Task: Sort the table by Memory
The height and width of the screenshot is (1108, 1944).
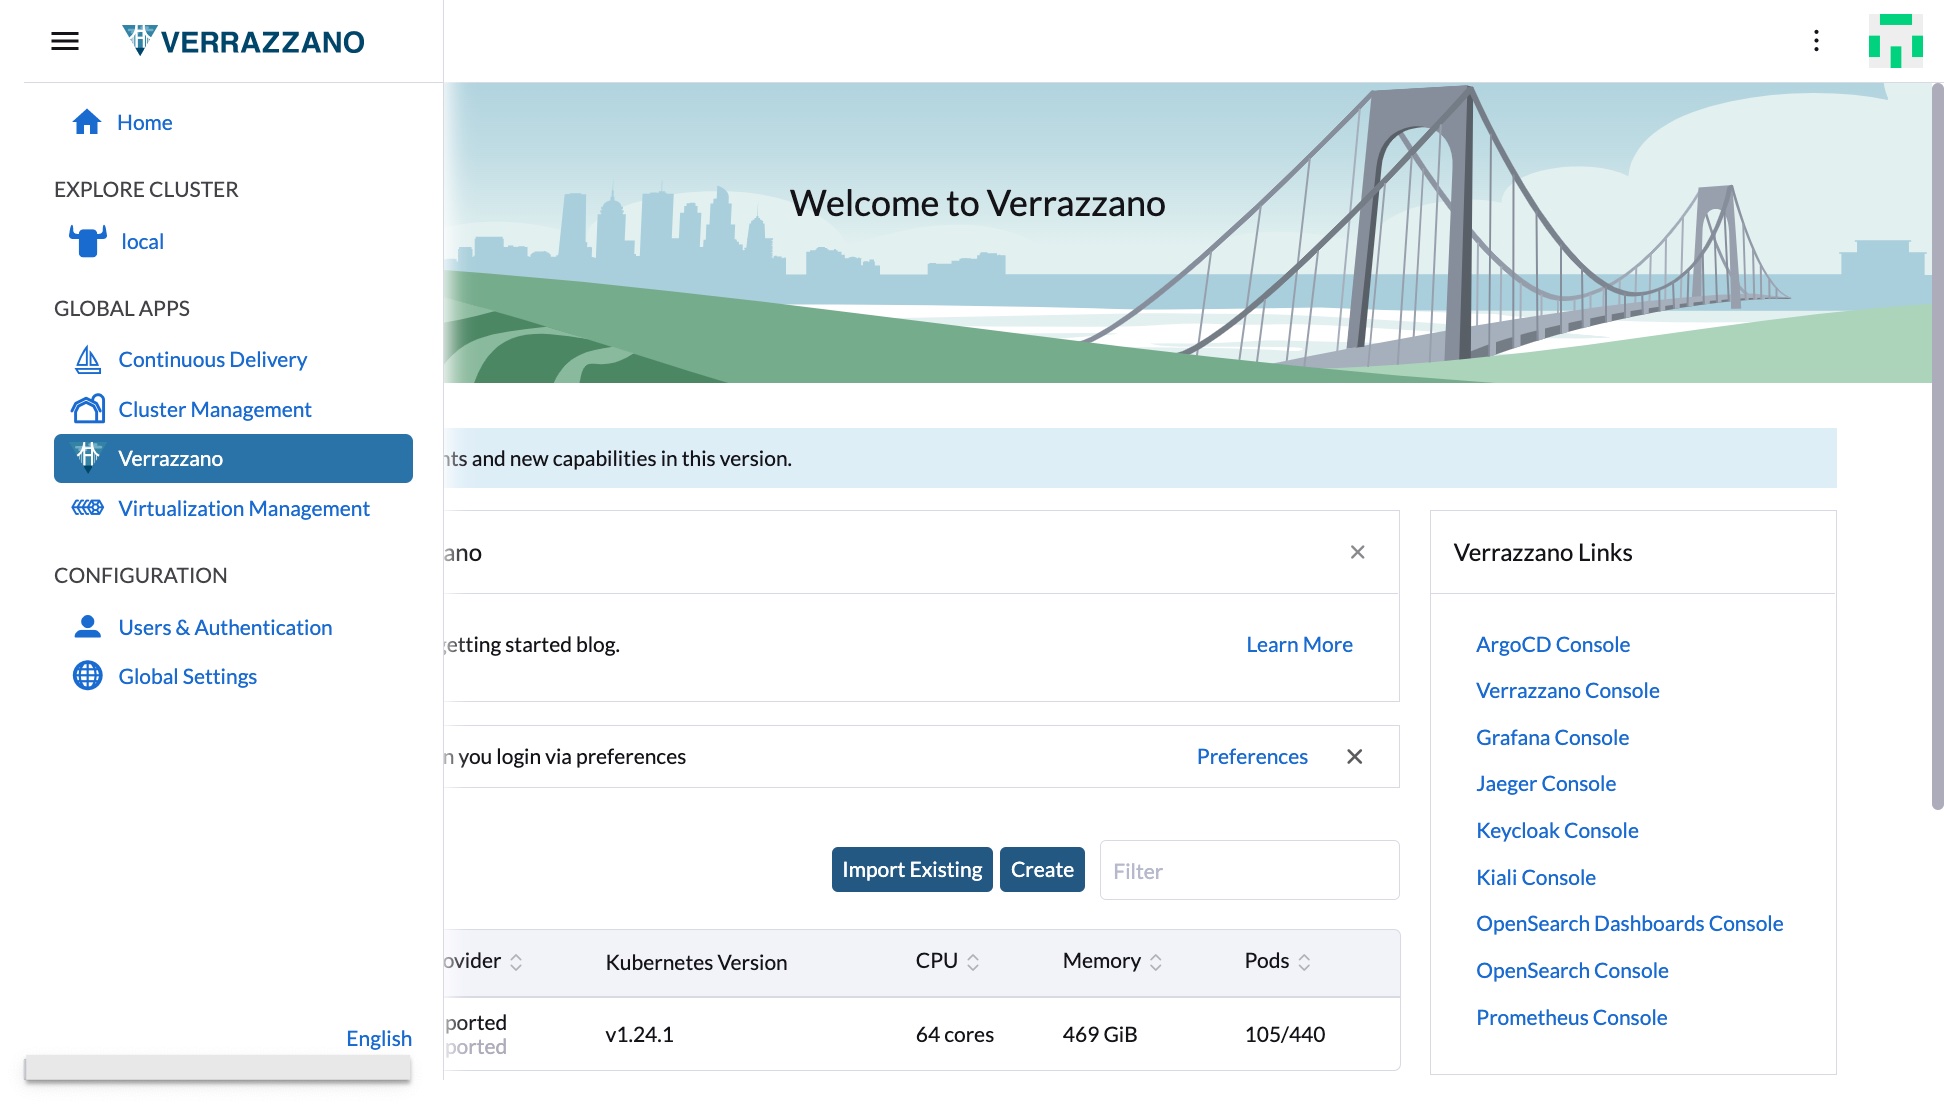Action: (x=1159, y=961)
